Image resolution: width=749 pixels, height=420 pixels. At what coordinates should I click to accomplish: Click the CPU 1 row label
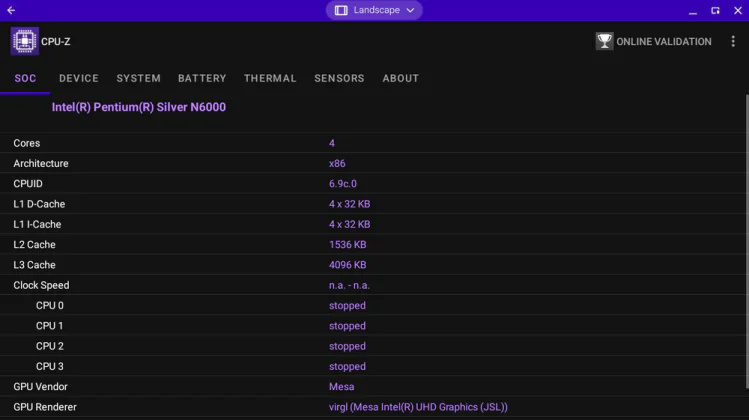[x=50, y=326]
